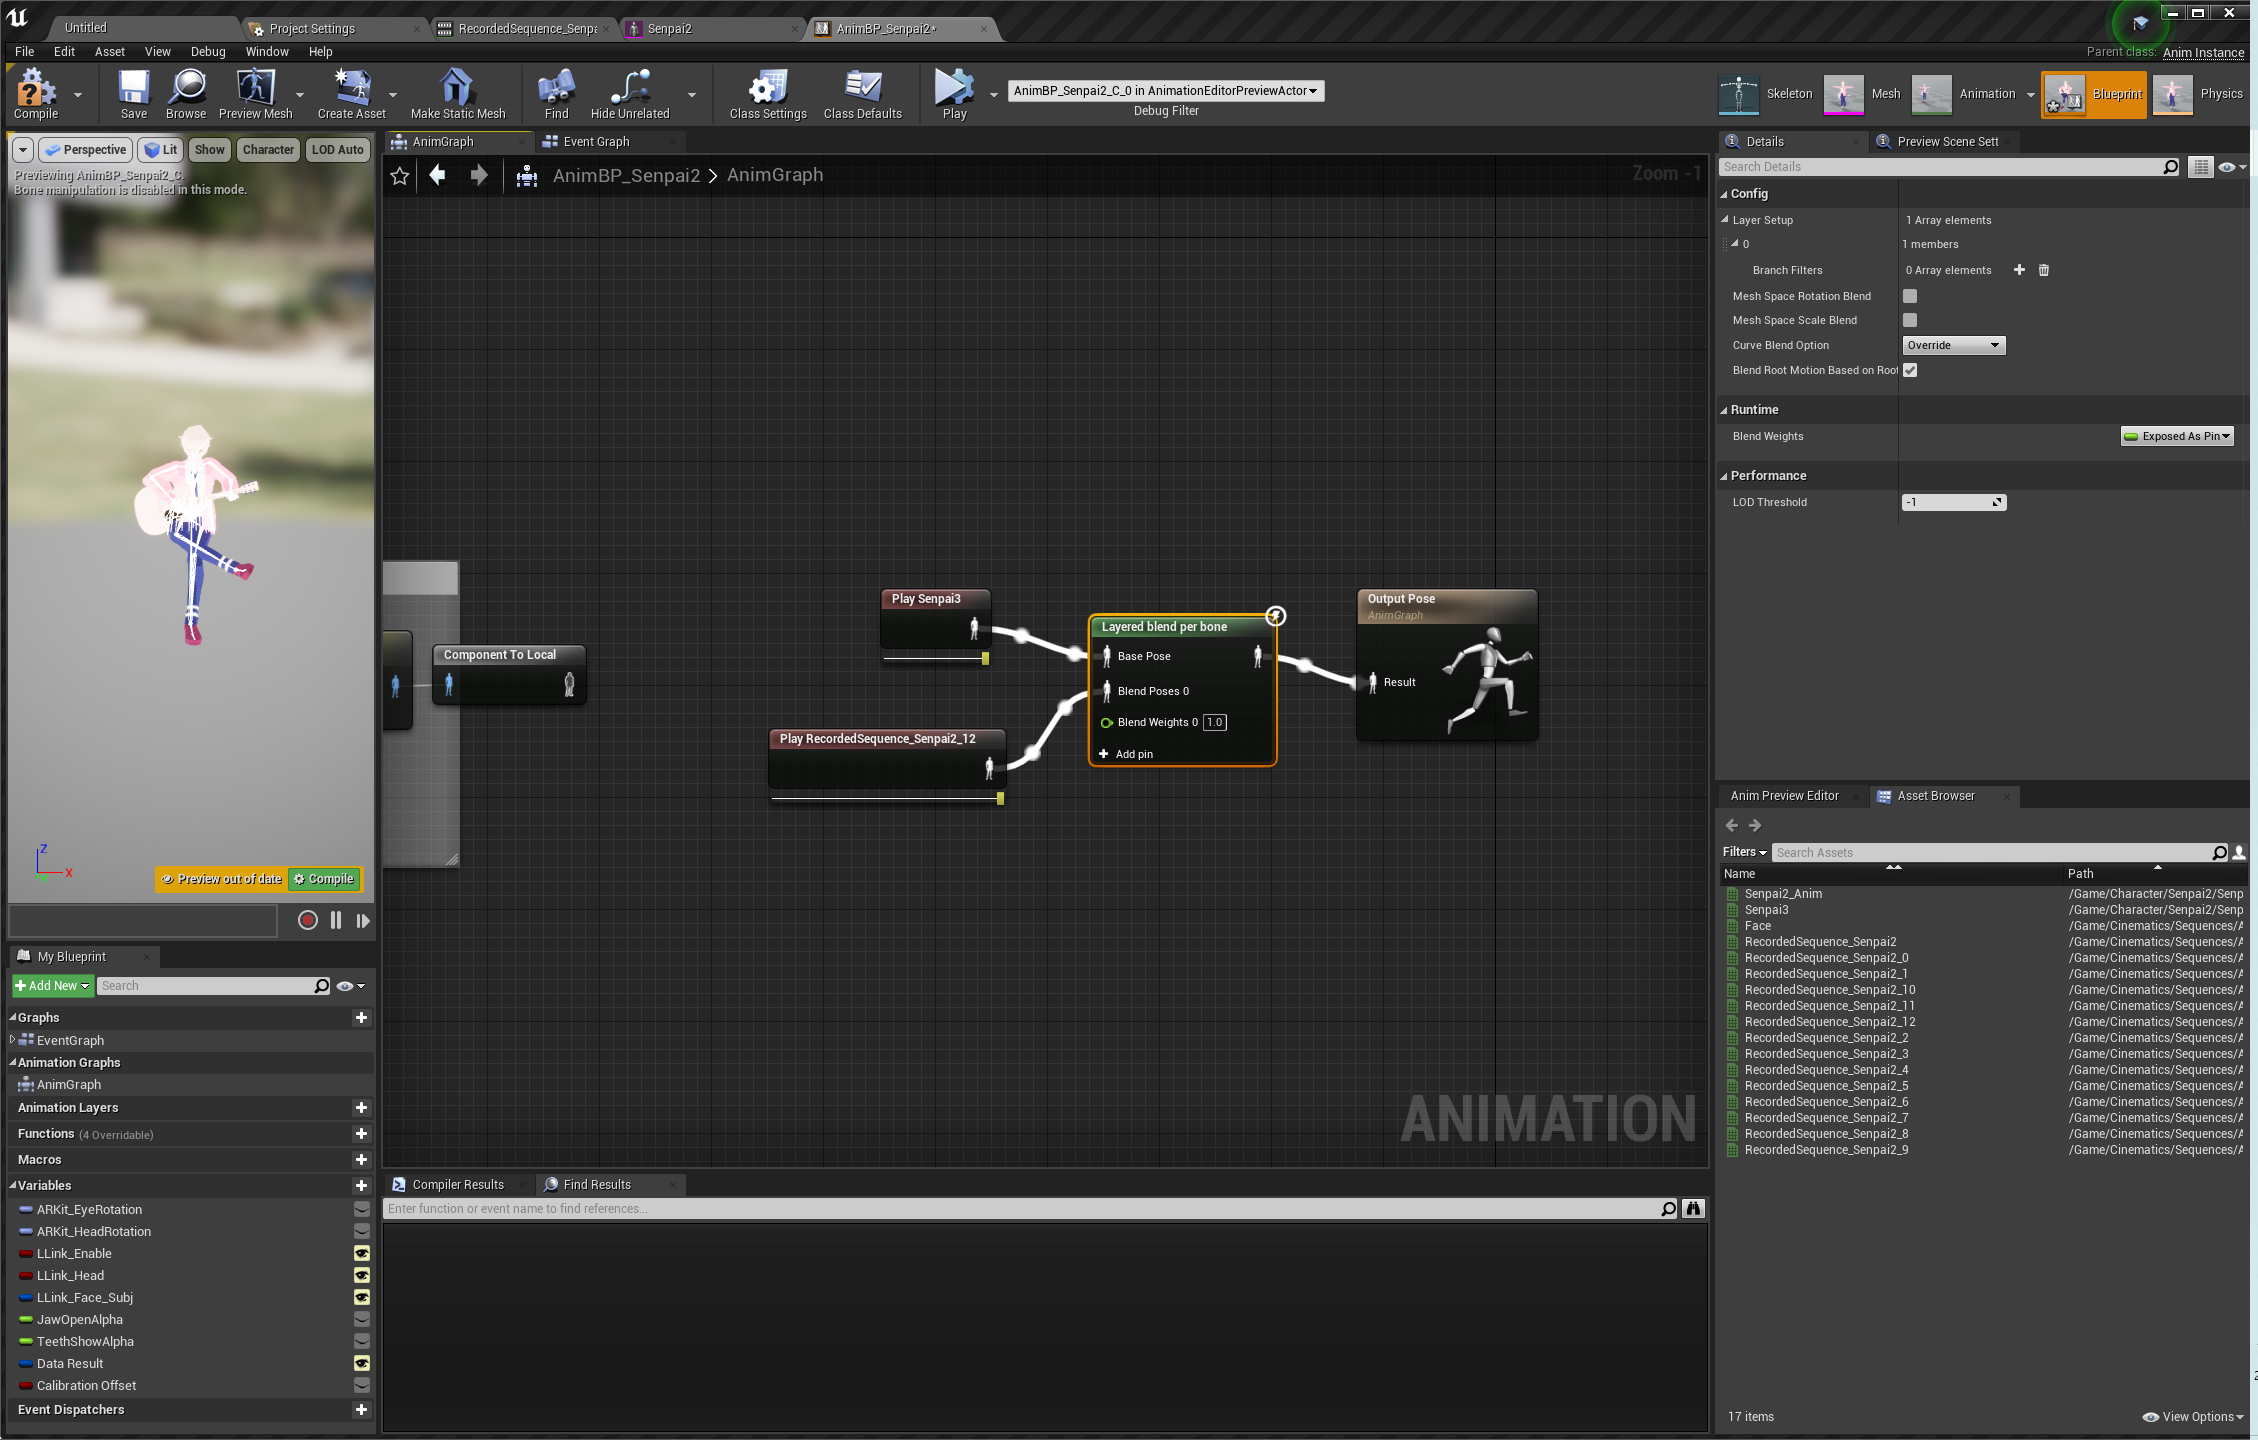Toggle visibility eye for LLink_Enable variable
2258x1440 pixels.
(x=362, y=1254)
